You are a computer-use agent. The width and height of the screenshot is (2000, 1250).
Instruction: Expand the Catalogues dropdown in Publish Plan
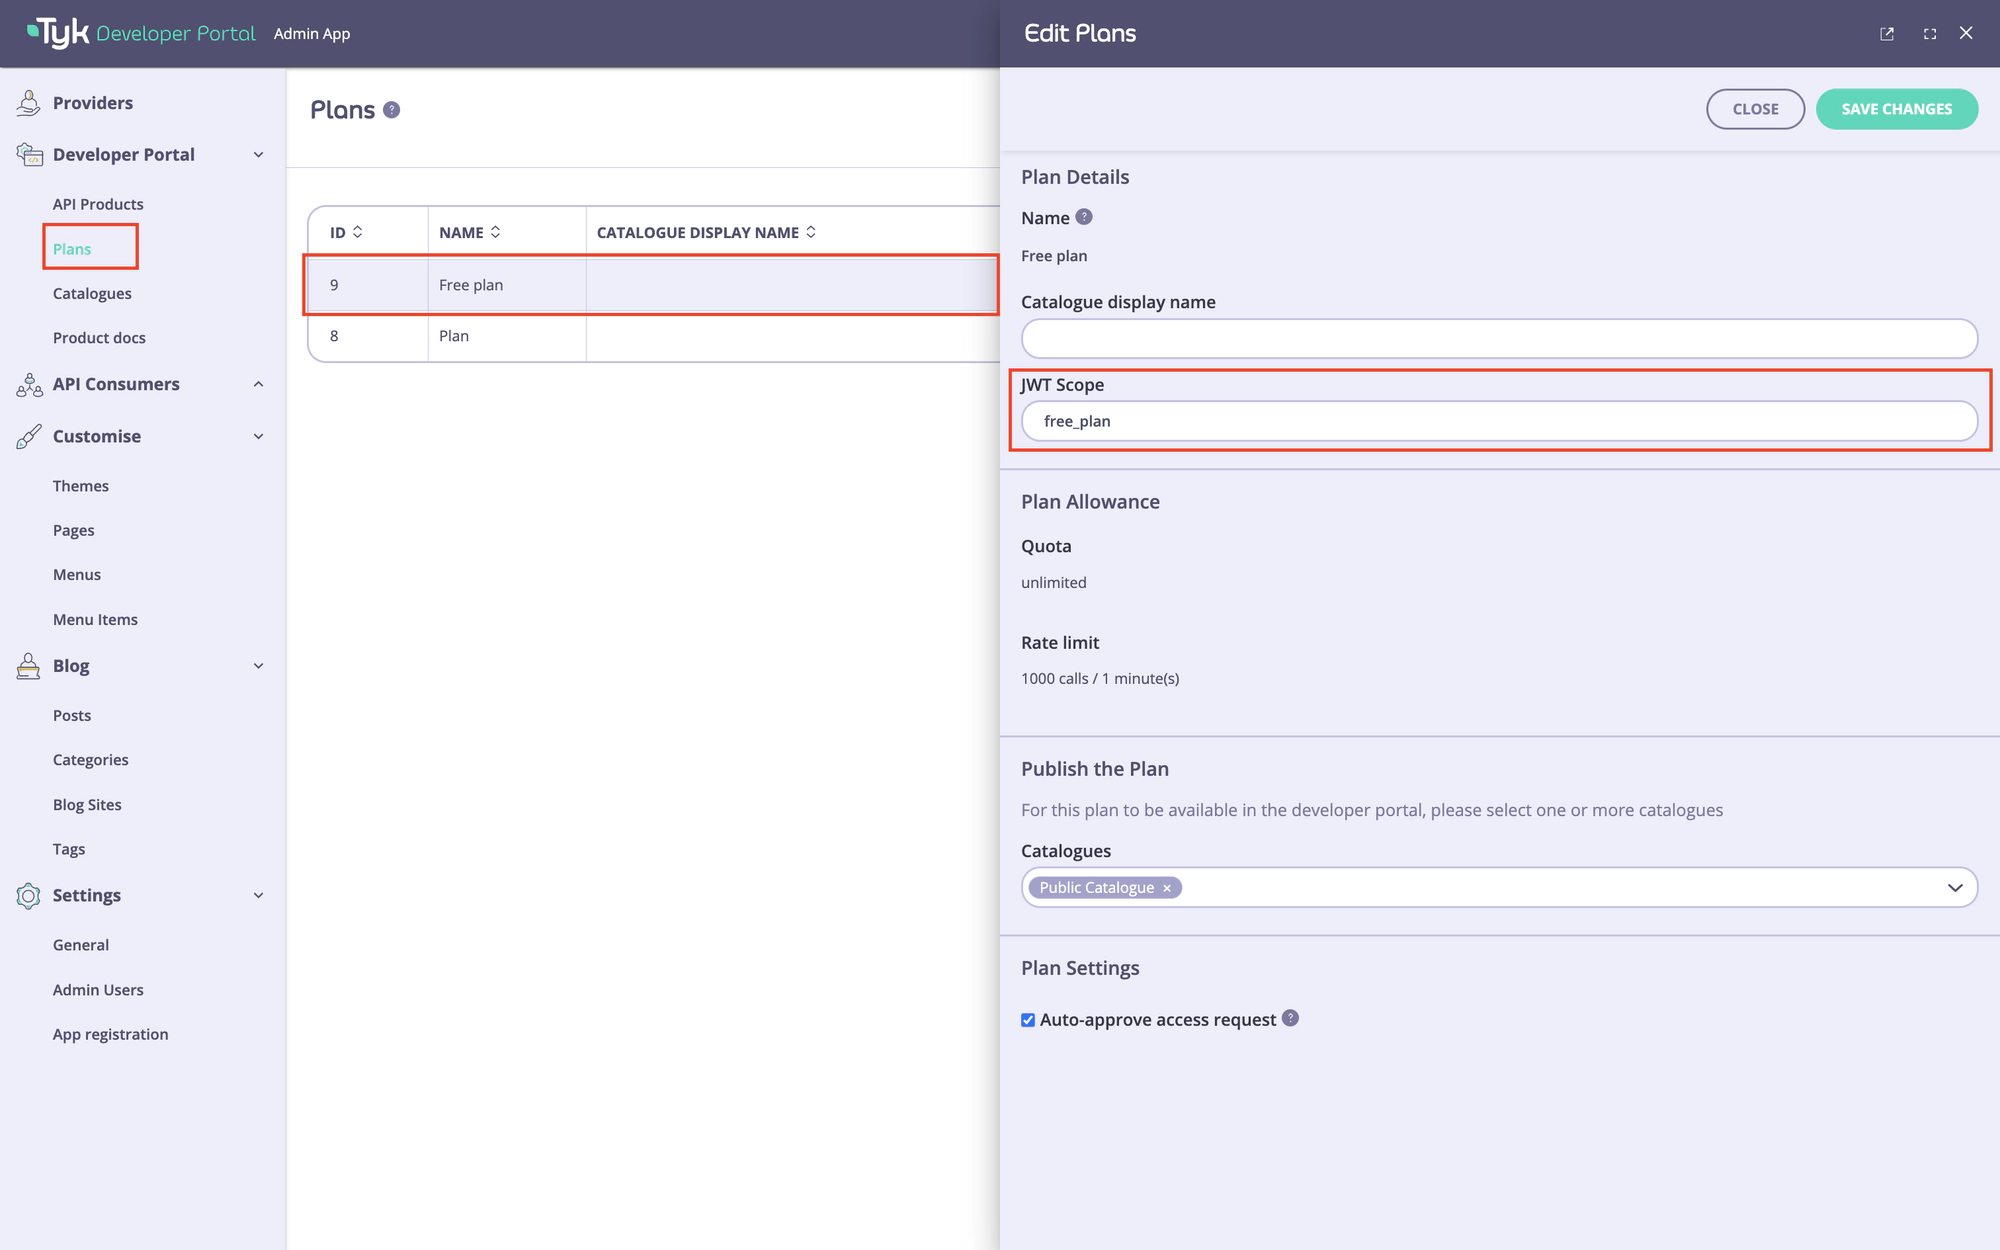pos(1955,886)
